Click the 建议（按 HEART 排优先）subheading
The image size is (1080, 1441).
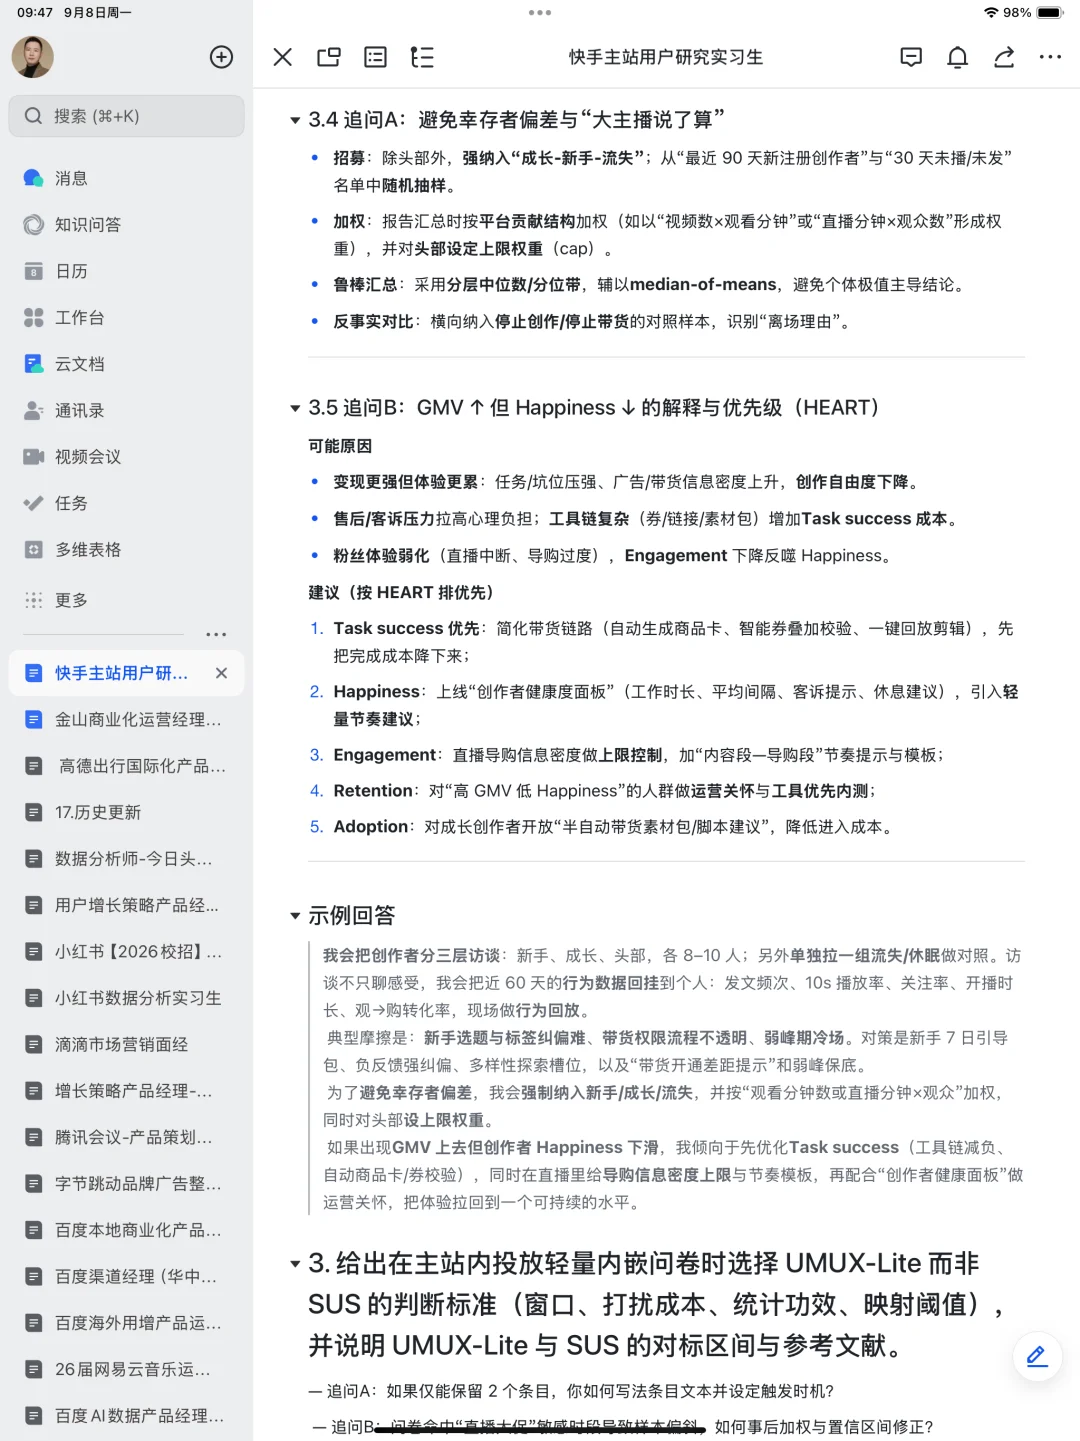coord(401,592)
